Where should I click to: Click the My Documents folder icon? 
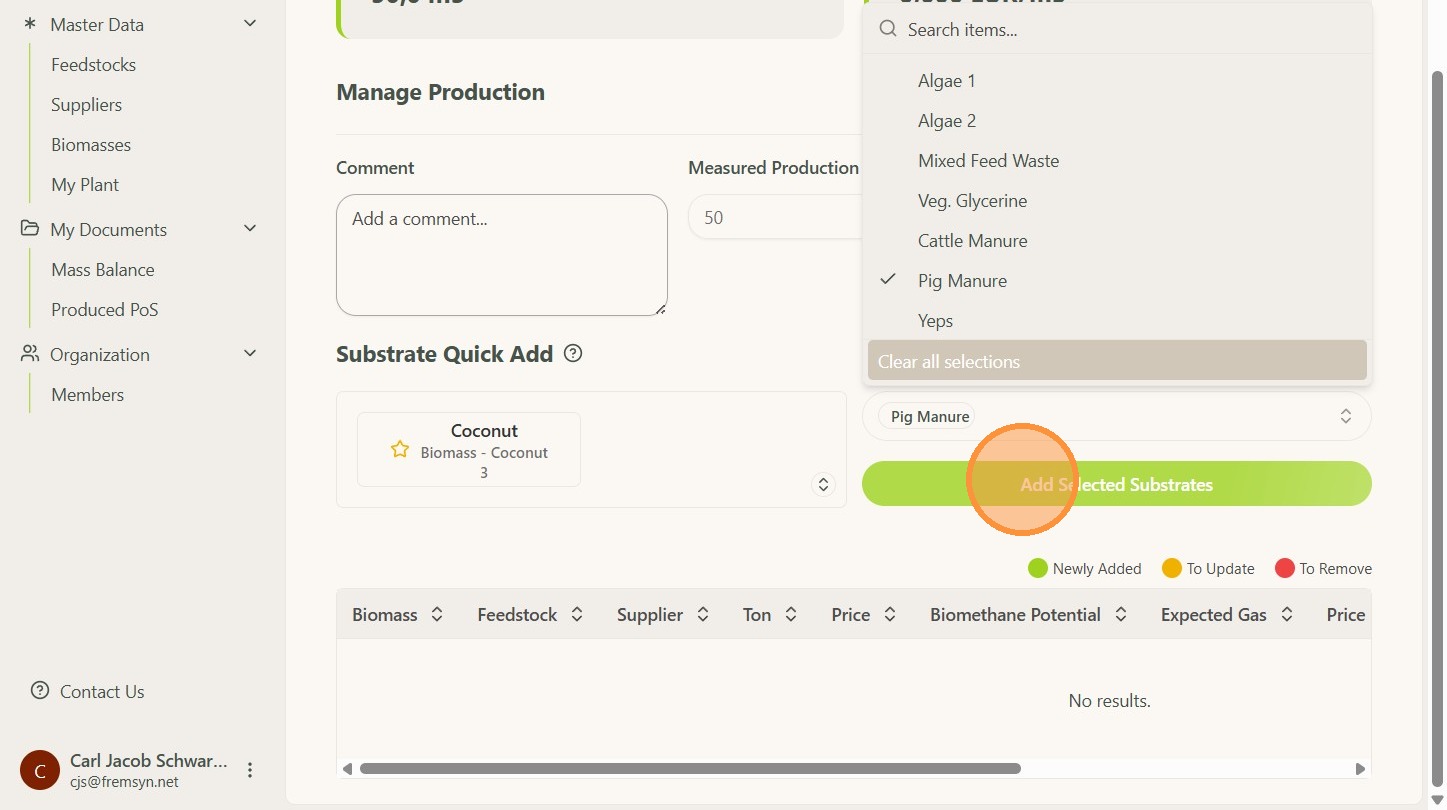[x=30, y=229]
